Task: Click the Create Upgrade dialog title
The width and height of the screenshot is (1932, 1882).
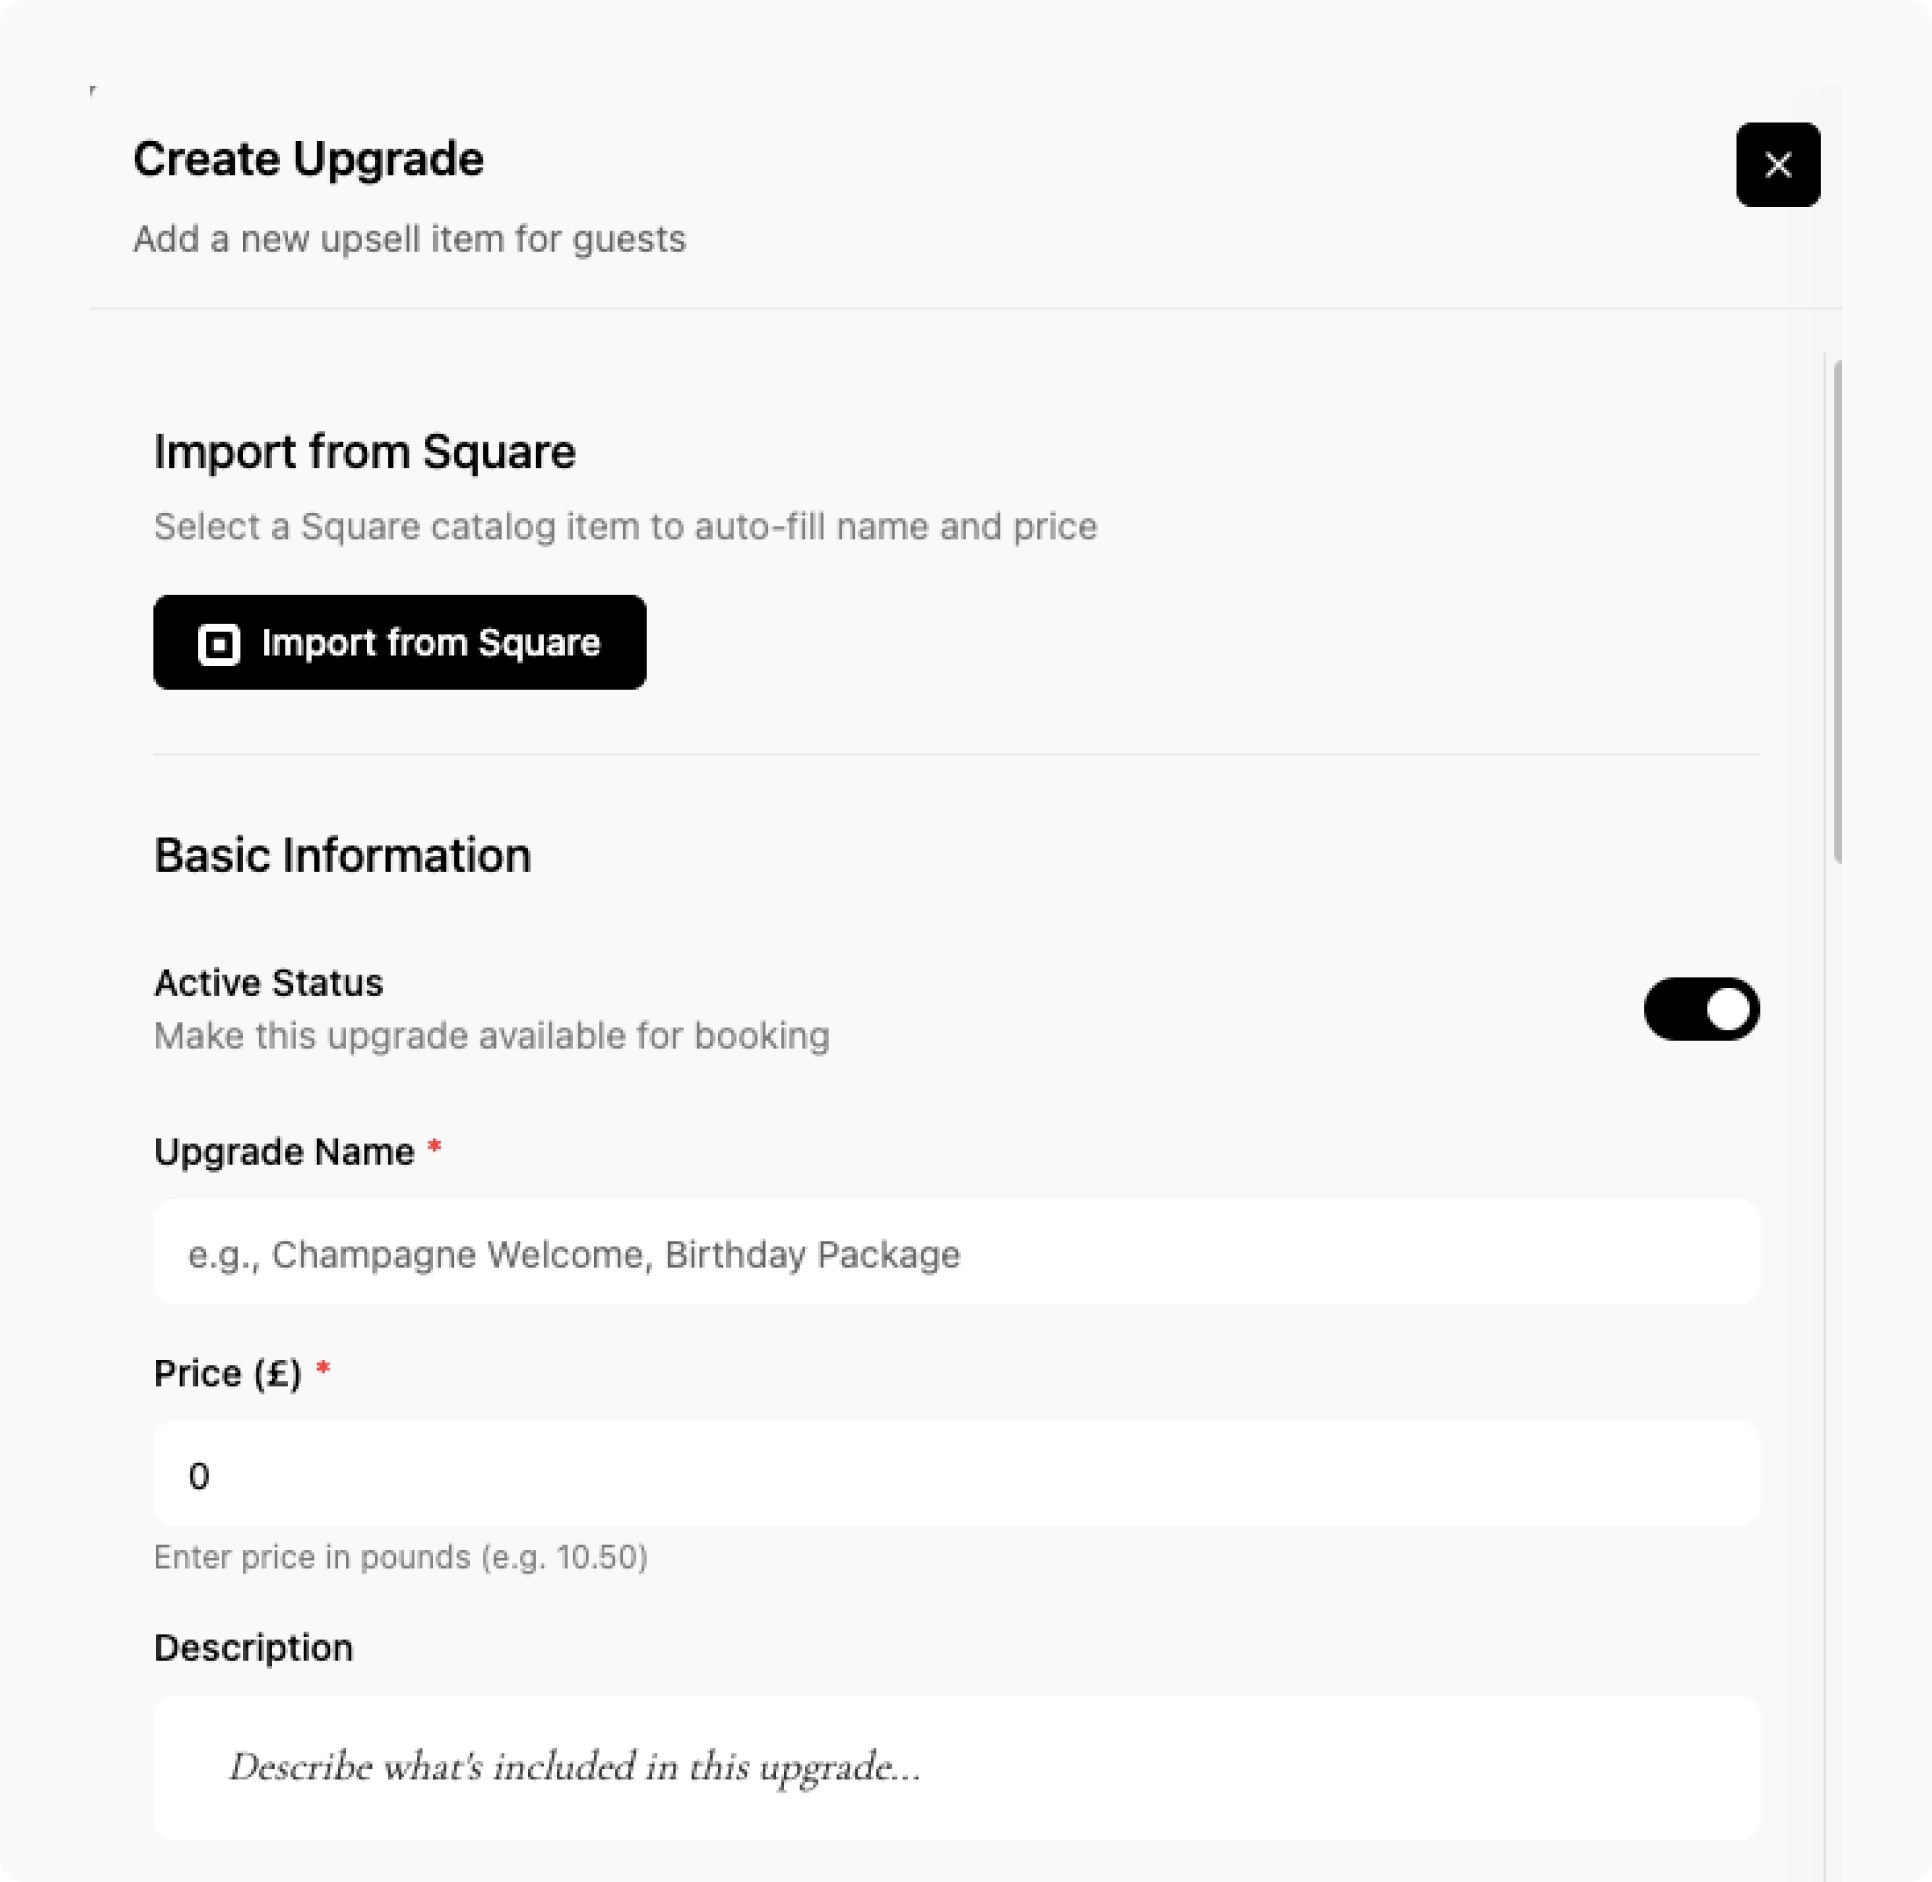Action: click(308, 159)
